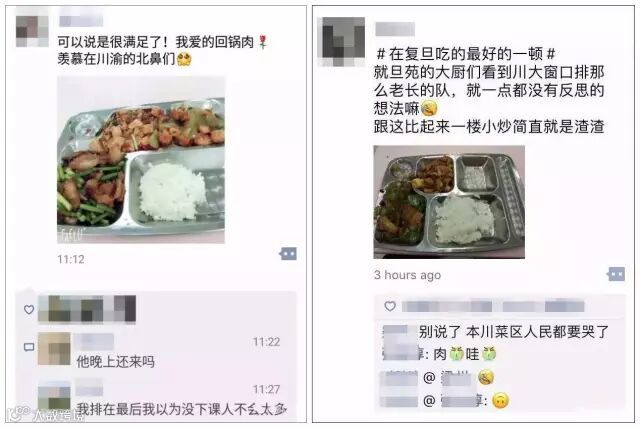
Task: Tap the '#在复旦吃的最好的一顿#' post text
Action: click(x=466, y=54)
